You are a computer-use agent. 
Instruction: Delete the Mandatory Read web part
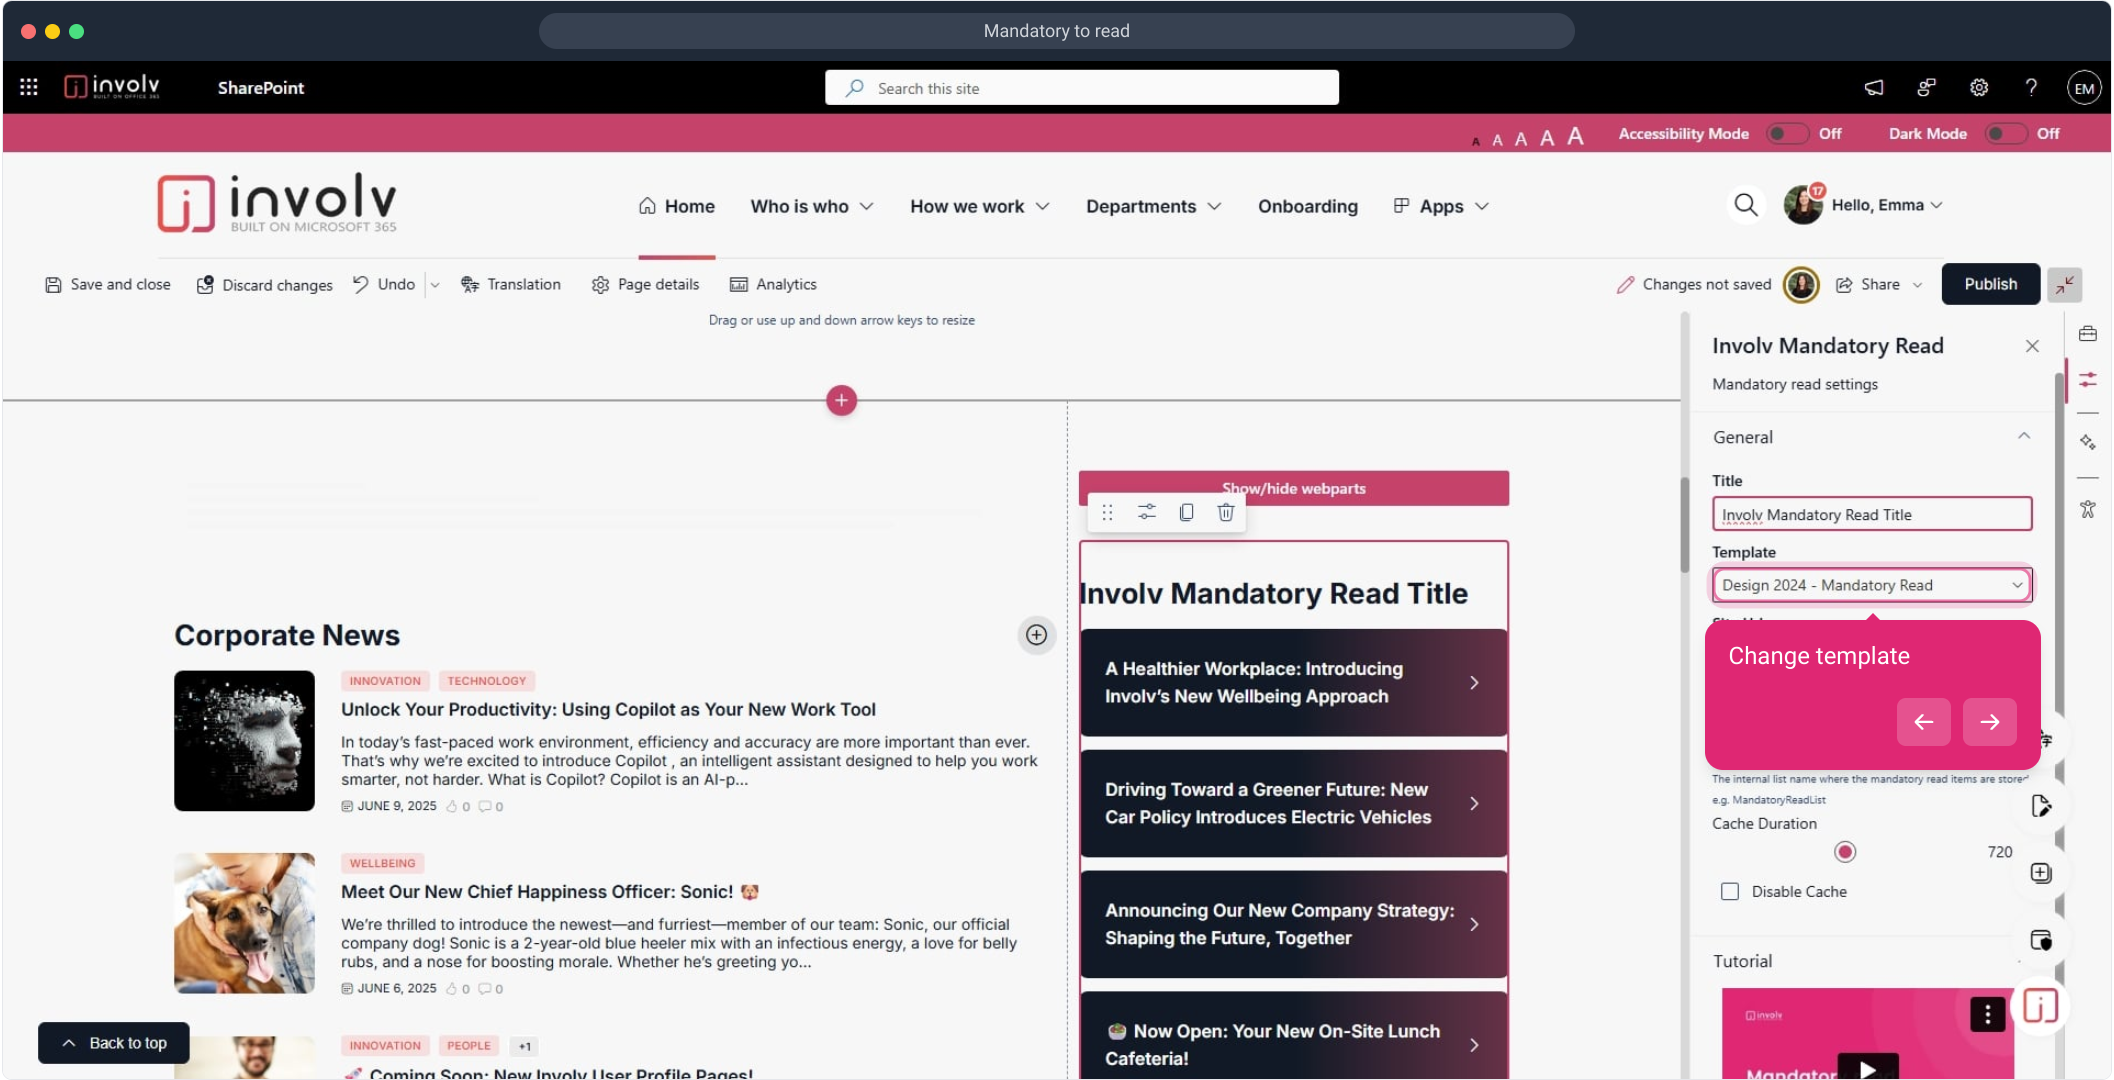tap(1226, 512)
